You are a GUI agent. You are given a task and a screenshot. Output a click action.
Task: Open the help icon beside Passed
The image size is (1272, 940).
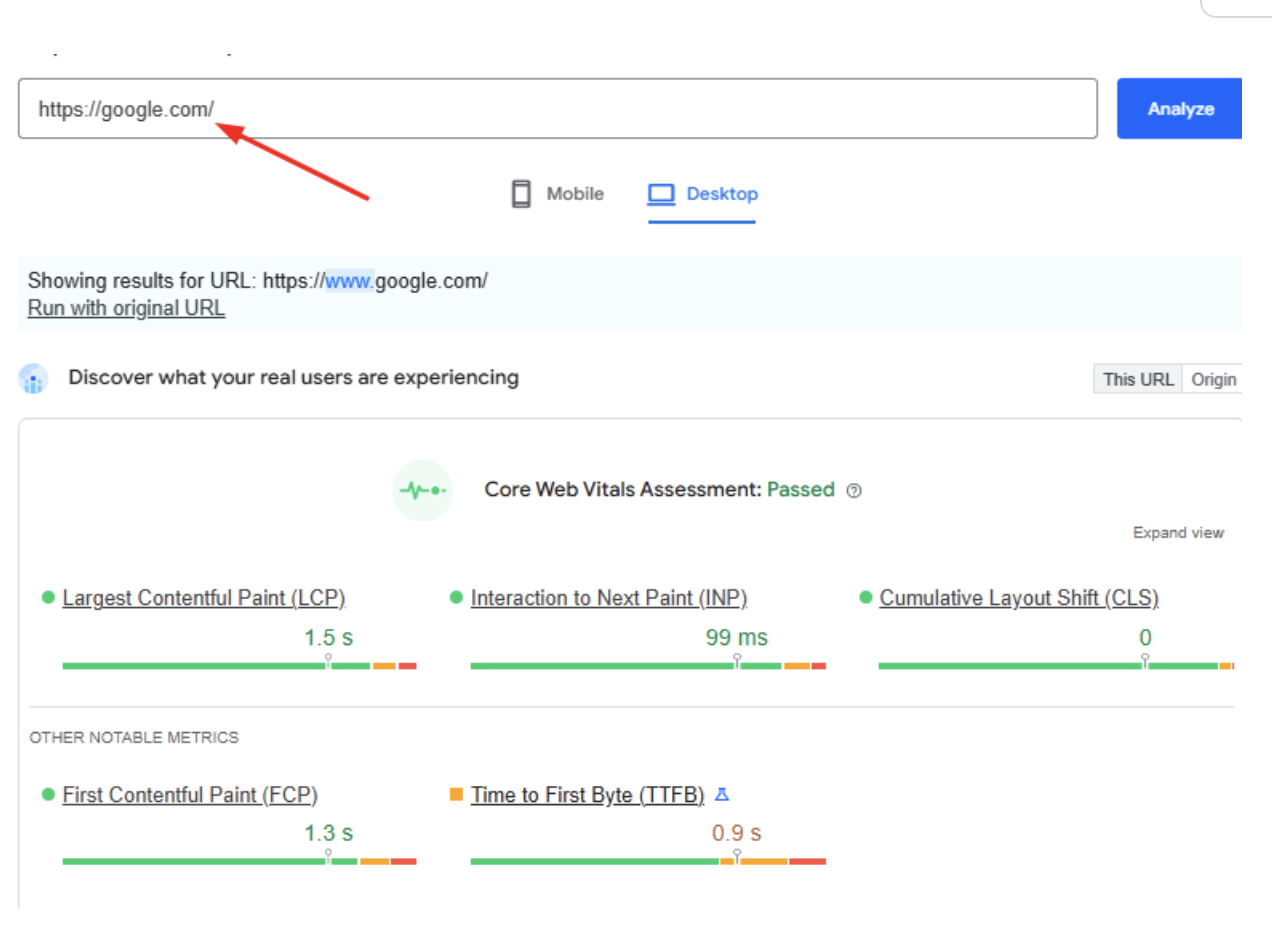[x=854, y=491]
